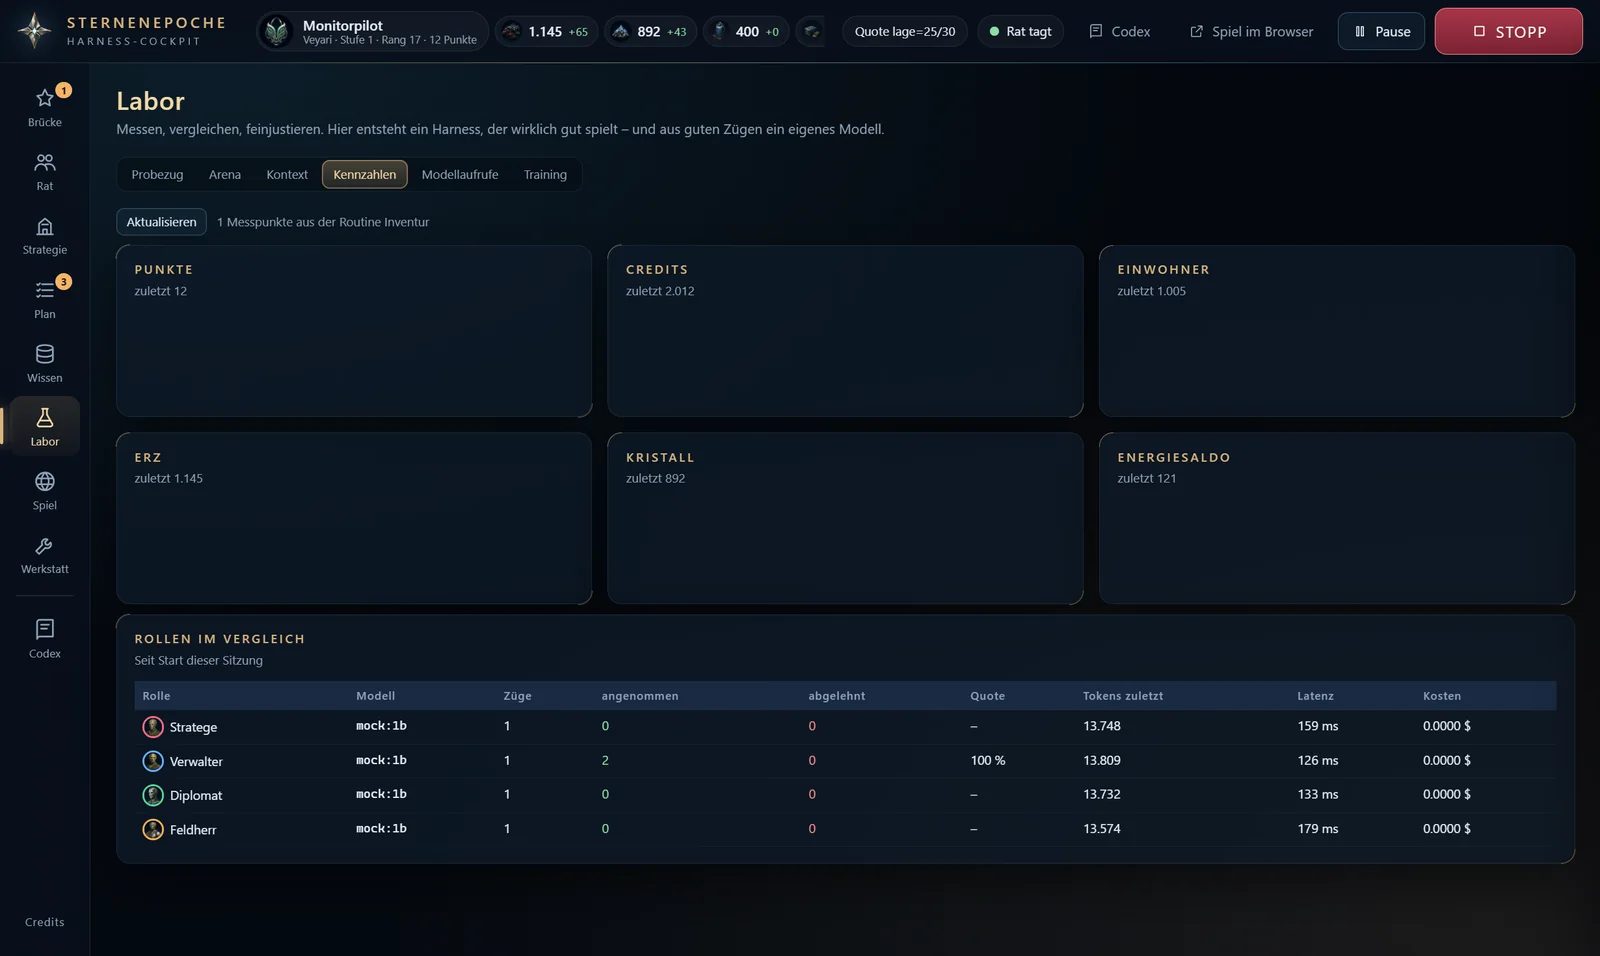The image size is (1600, 956).
Task: Click the Aktualisieren button
Action: click(x=161, y=222)
